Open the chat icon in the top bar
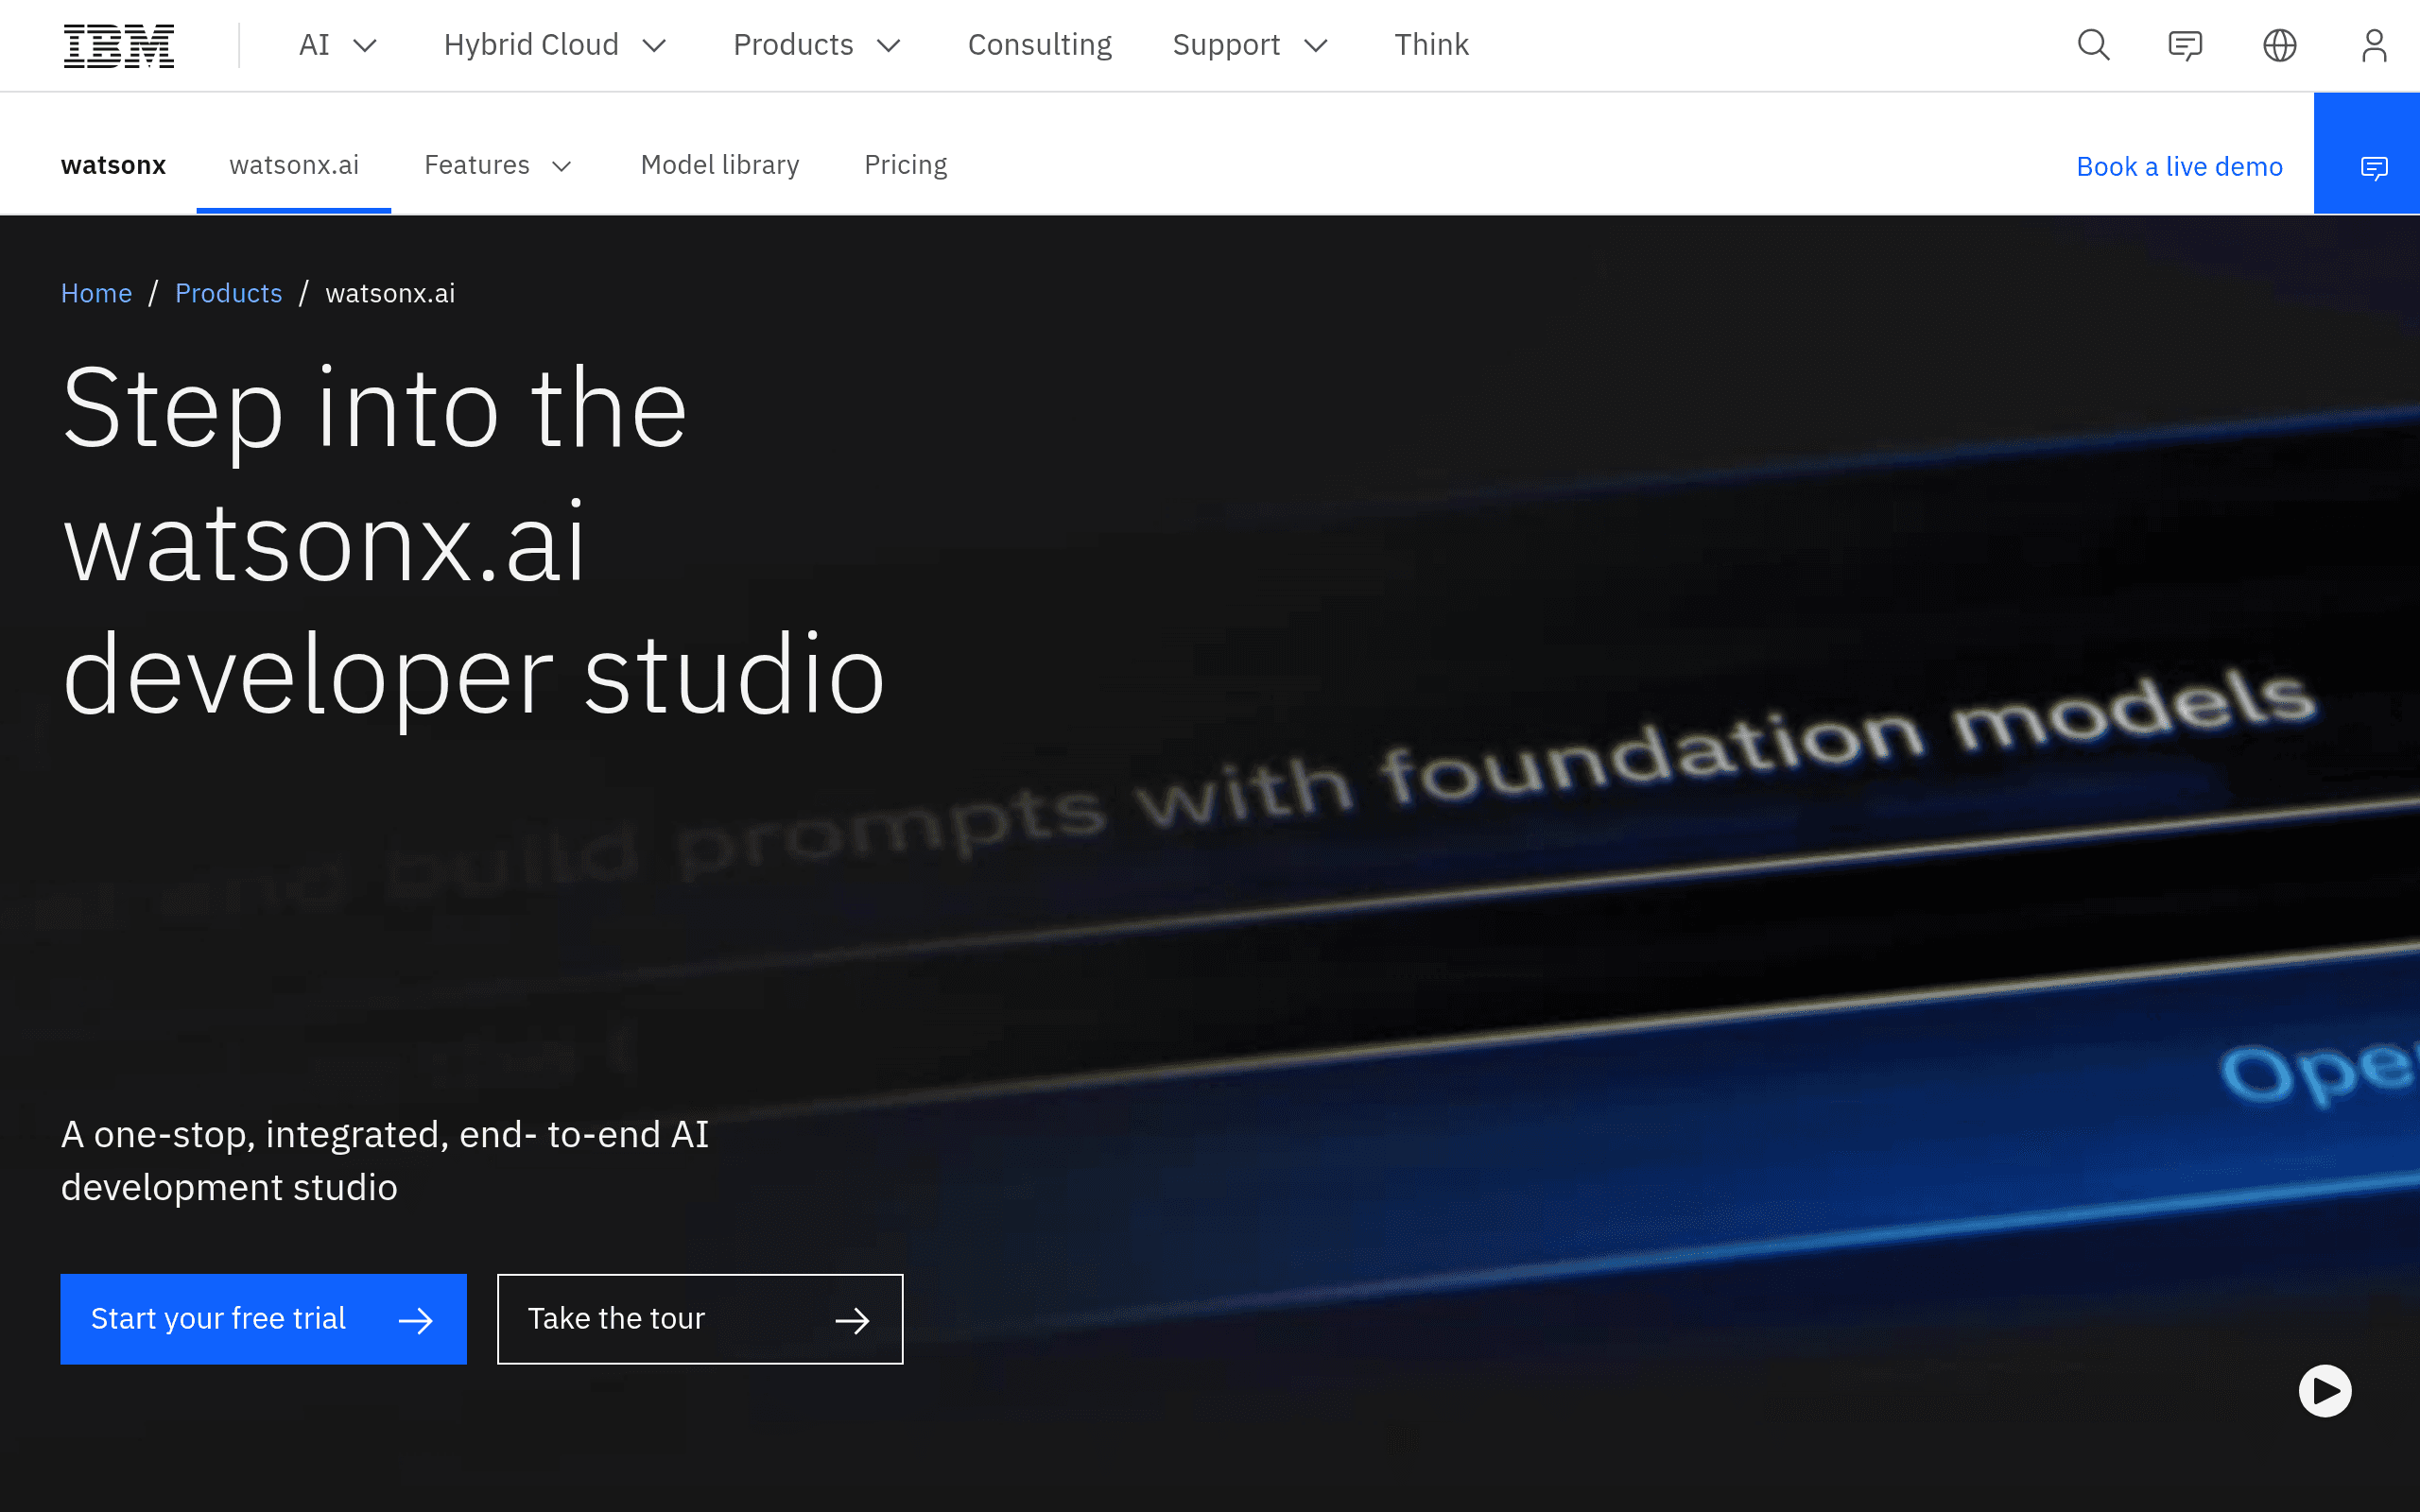The image size is (2420, 1512). point(2185,45)
